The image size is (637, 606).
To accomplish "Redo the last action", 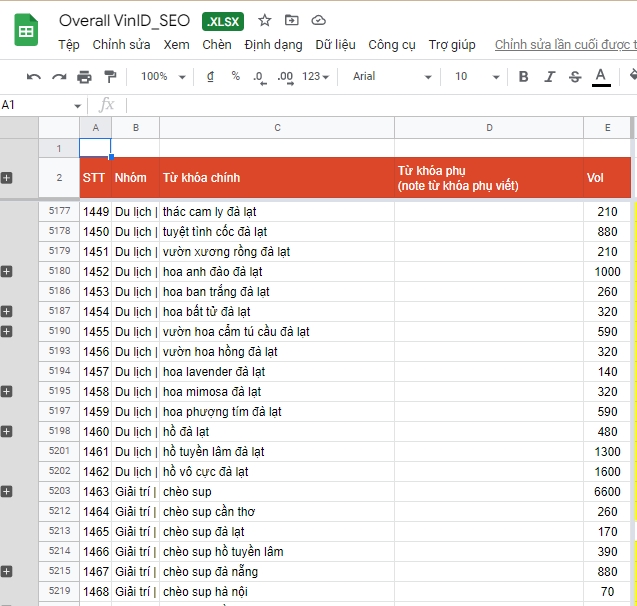I will coord(59,76).
